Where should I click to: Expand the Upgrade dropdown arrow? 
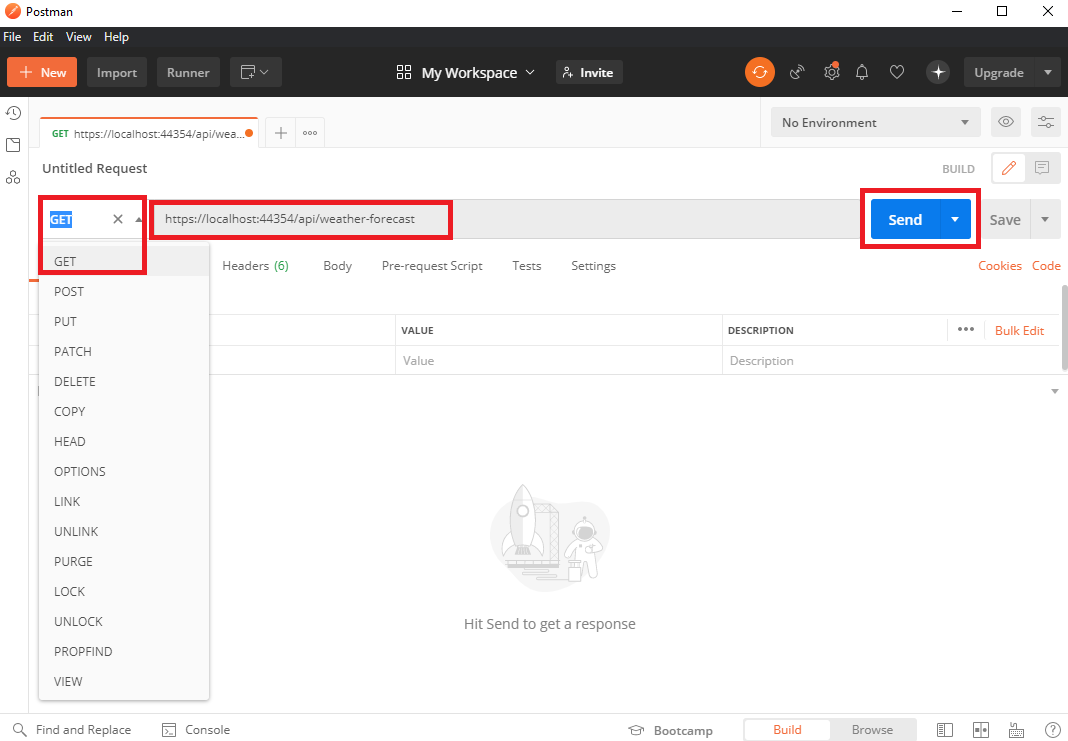[1048, 72]
